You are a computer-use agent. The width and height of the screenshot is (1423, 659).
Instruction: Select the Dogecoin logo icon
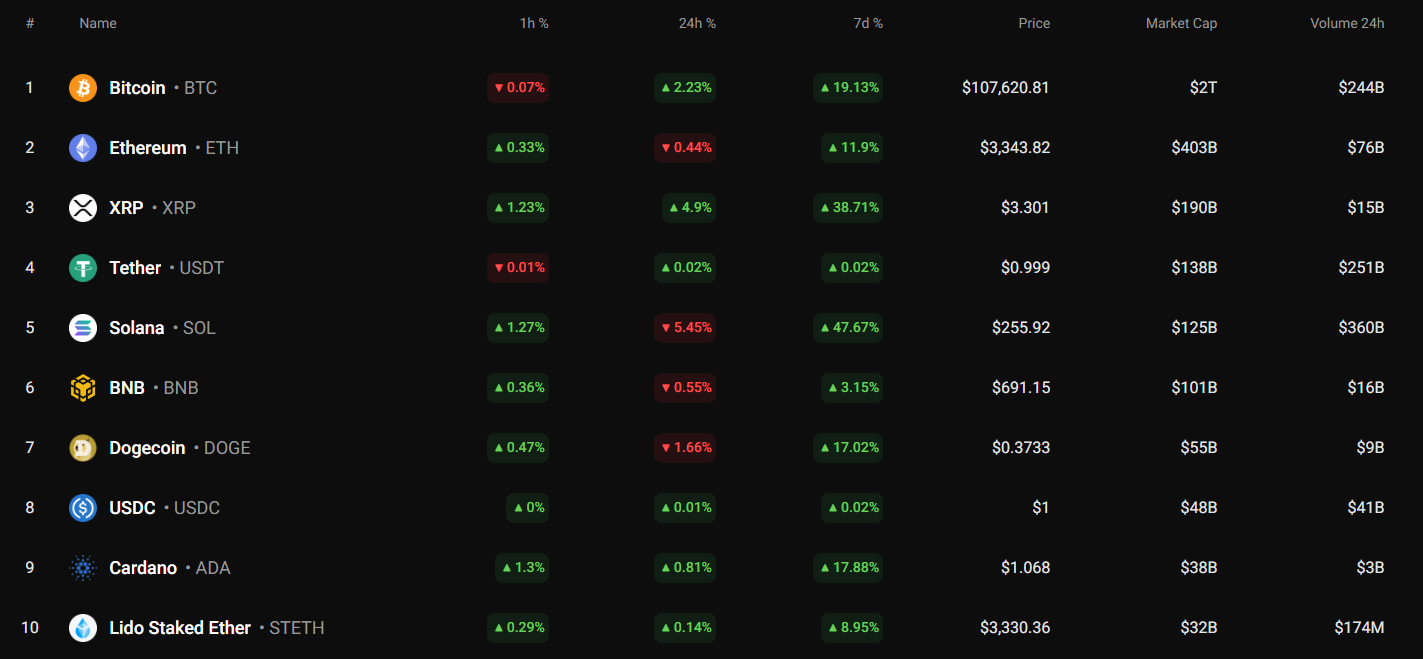pos(83,448)
